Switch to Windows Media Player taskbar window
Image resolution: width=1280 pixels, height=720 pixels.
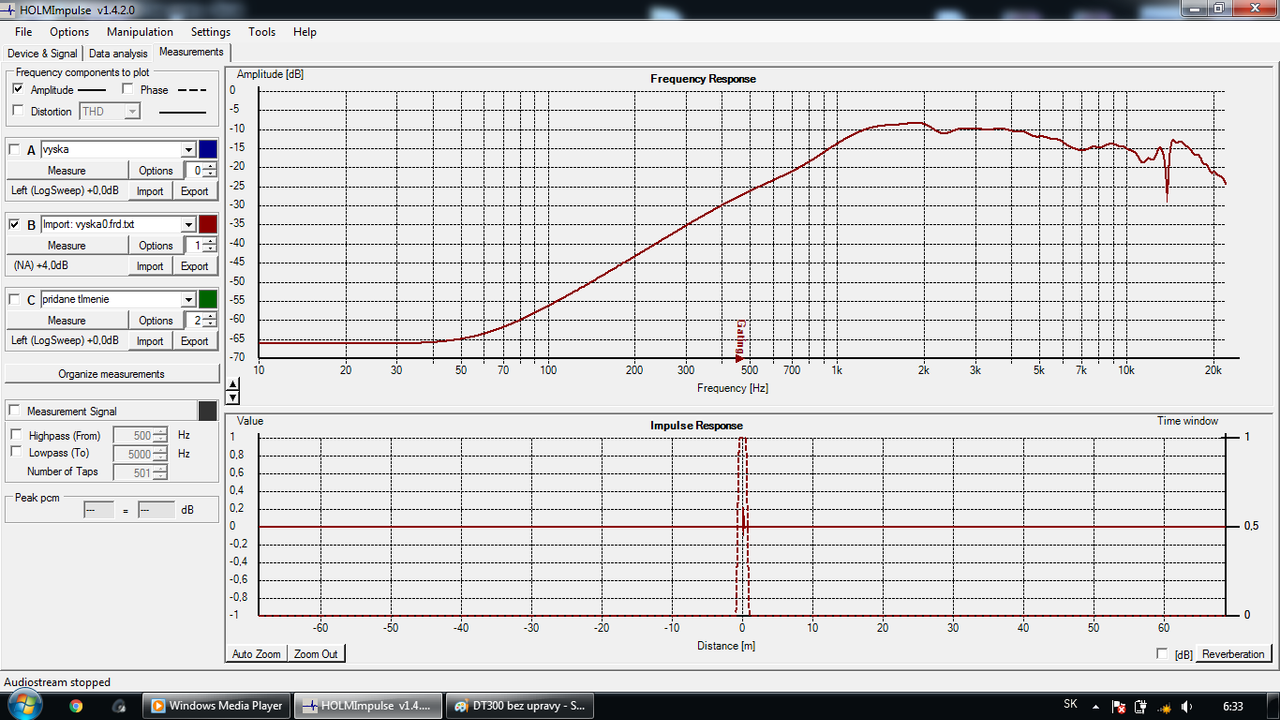217,706
